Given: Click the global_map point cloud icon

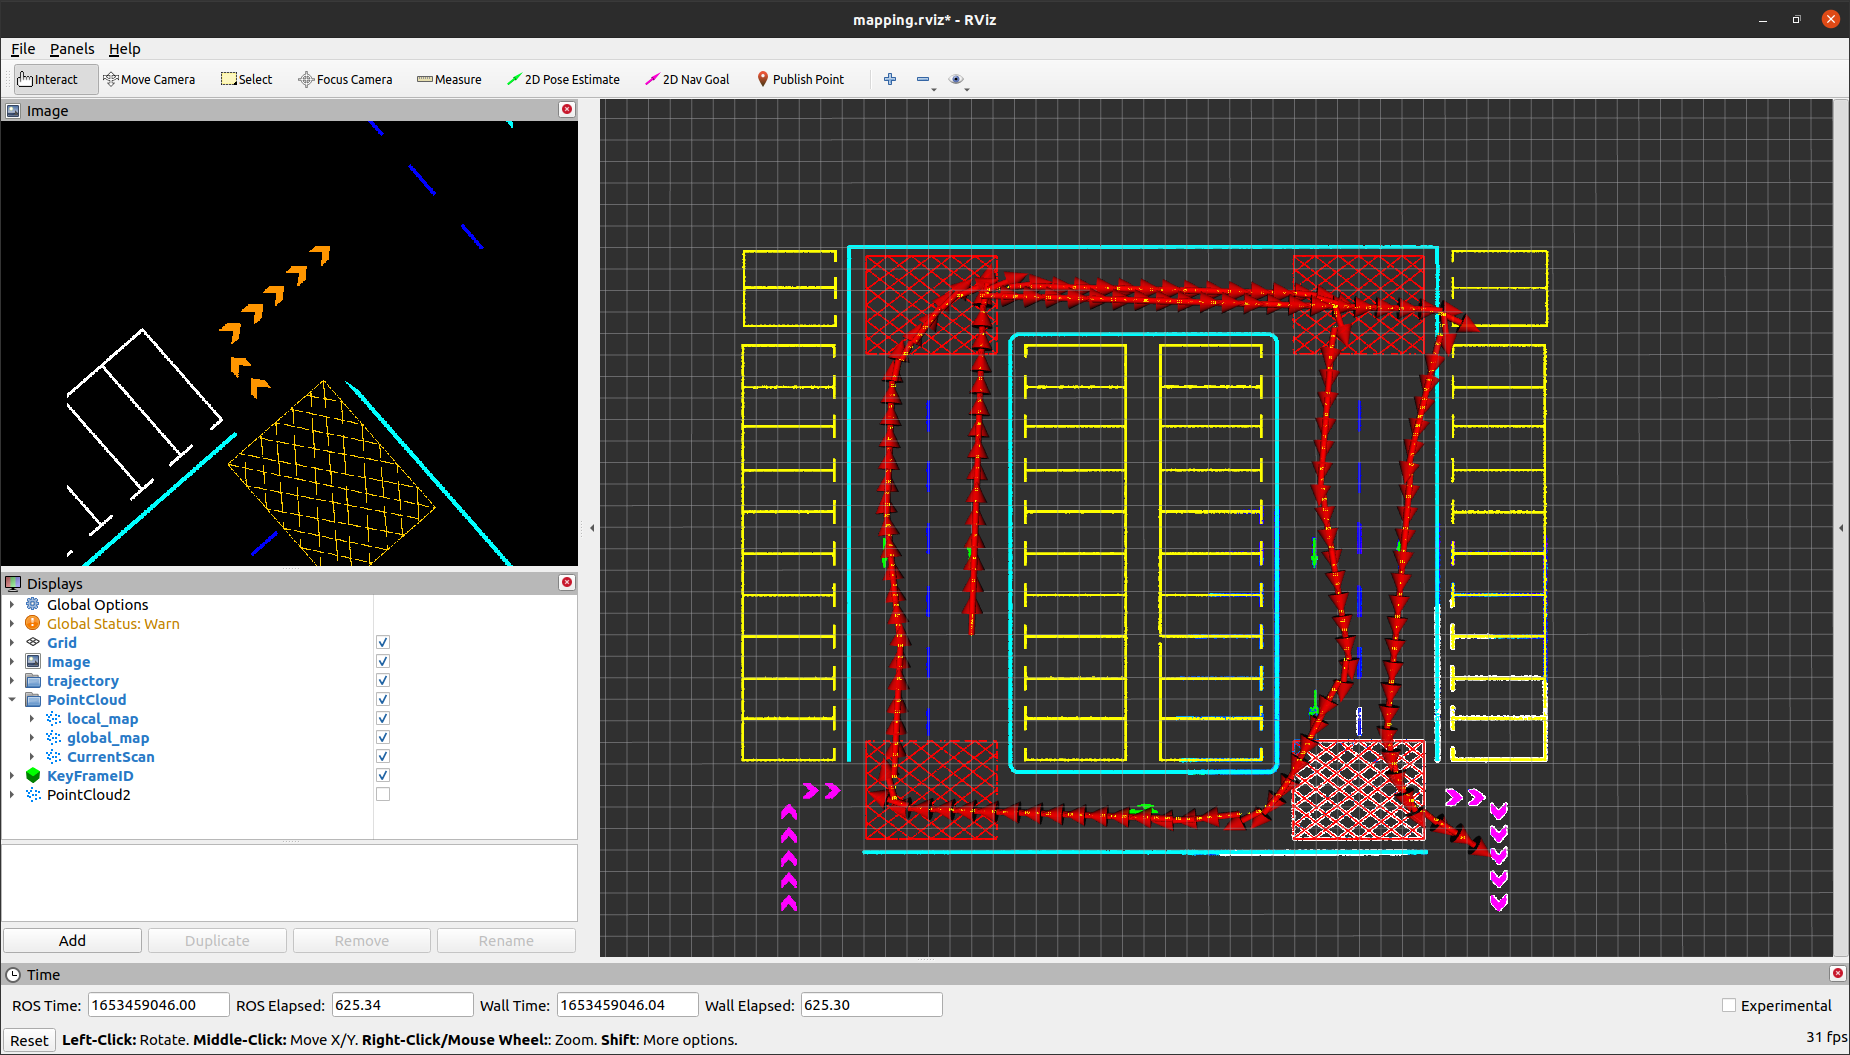Looking at the screenshot, I should [53, 737].
